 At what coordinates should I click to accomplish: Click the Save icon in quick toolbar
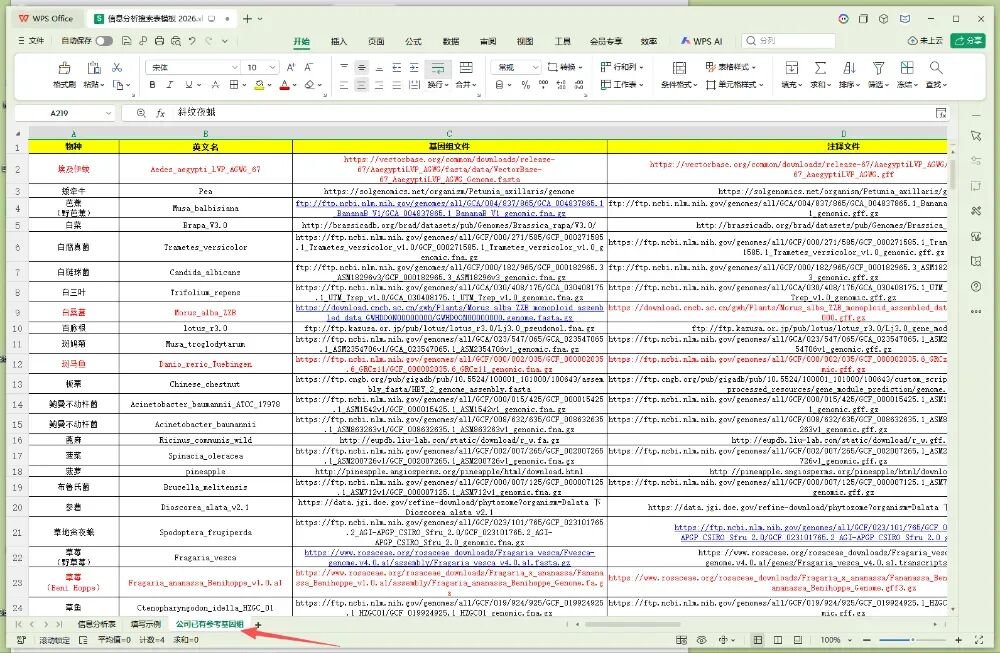(126, 41)
